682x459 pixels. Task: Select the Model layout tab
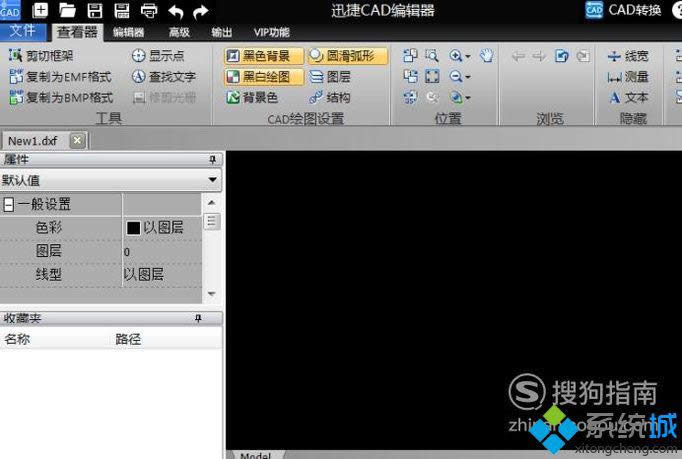[x=255, y=455]
